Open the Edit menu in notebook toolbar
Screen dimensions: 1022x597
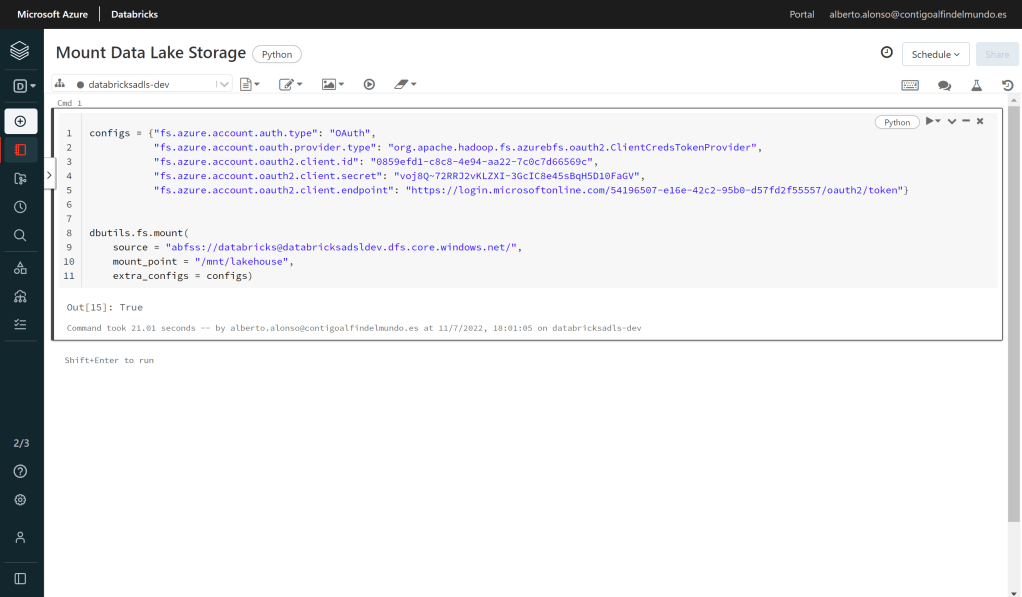coord(291,85)
